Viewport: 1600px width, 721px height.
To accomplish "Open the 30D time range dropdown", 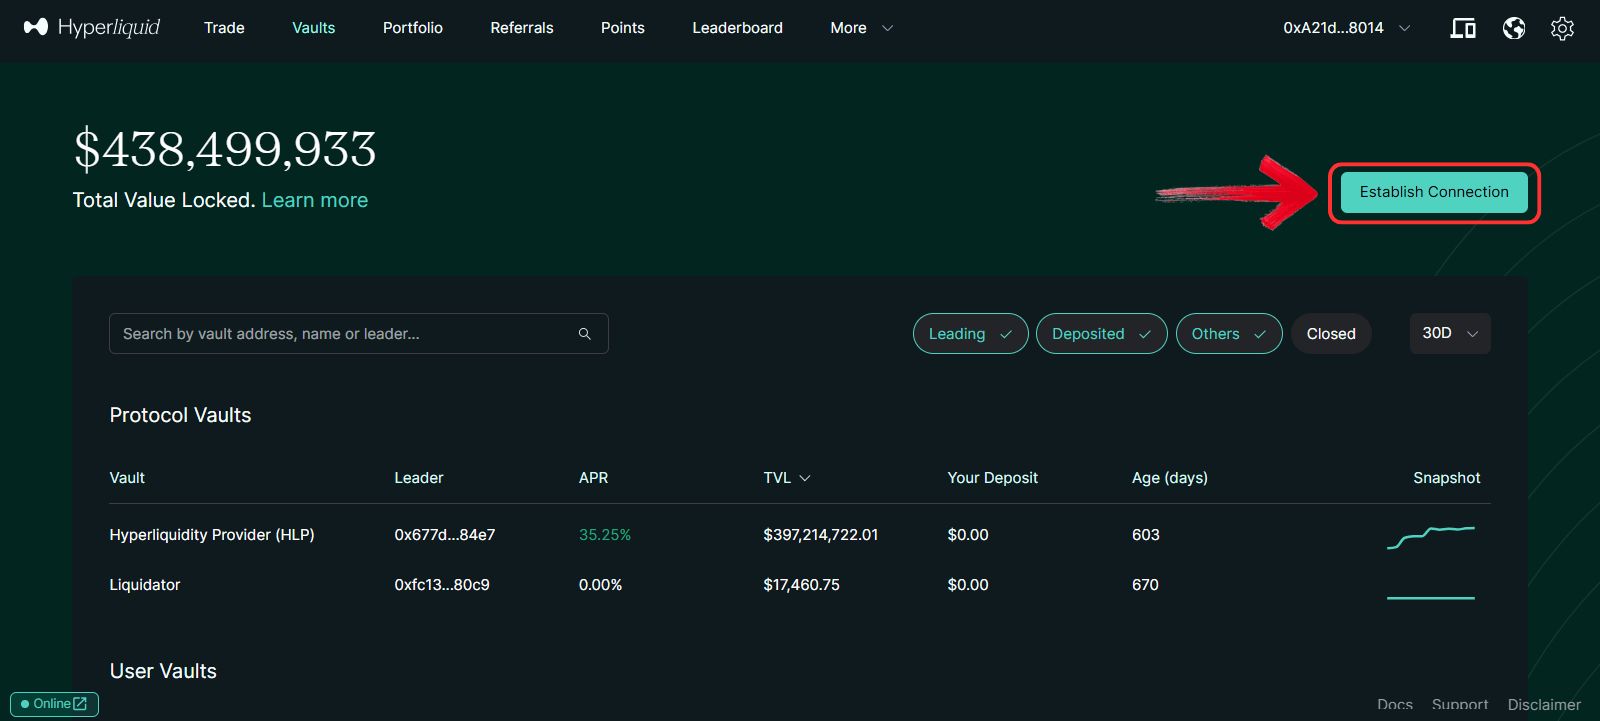I will pos(1450,333).
